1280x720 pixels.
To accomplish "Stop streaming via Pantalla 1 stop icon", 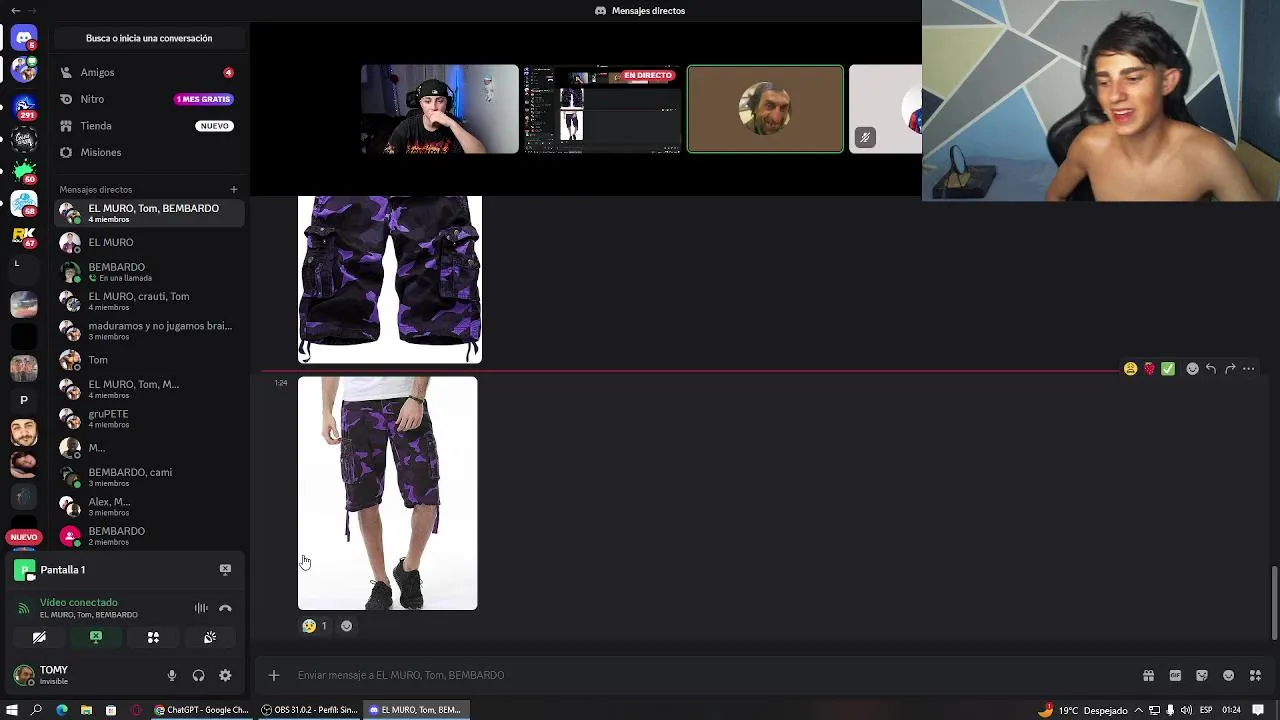I will click(225, 569).
